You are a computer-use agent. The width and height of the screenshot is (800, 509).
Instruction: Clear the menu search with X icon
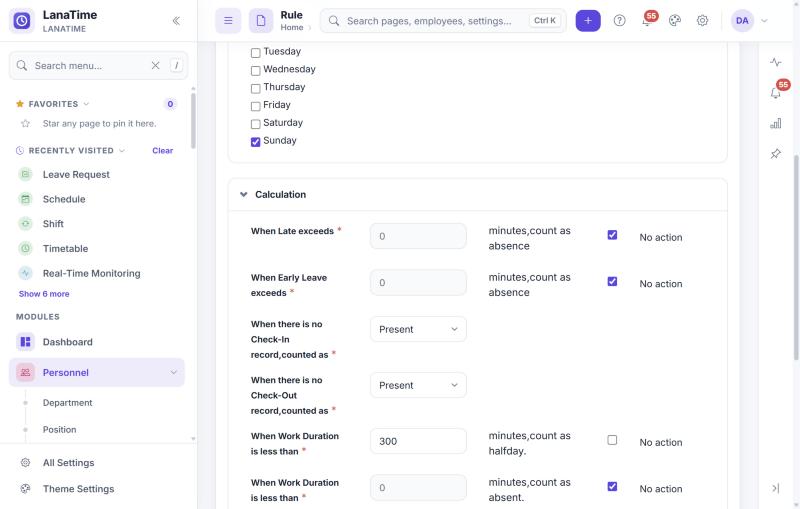(156, 65)
